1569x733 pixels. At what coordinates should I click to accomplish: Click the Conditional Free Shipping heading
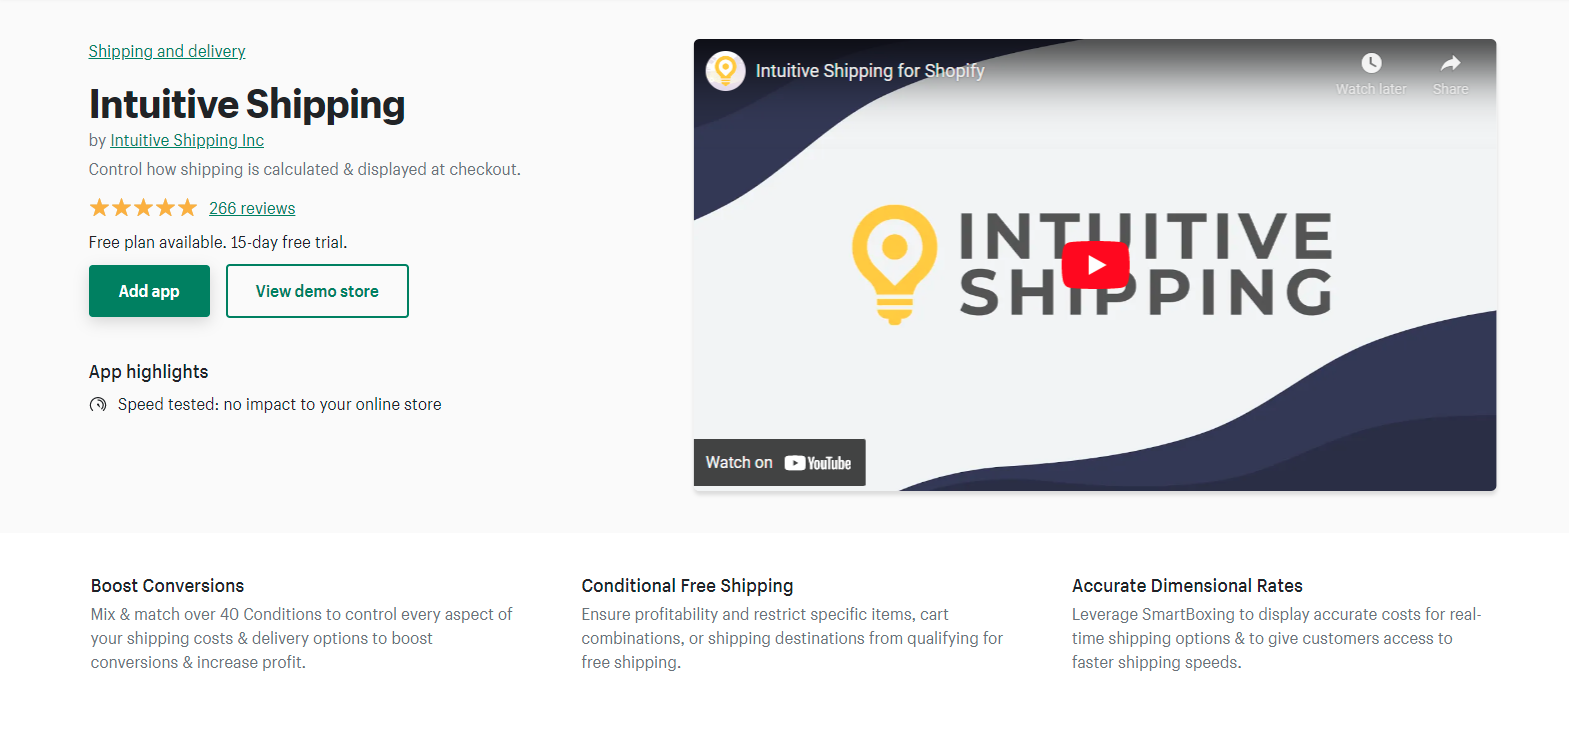(x=687, y=585)
